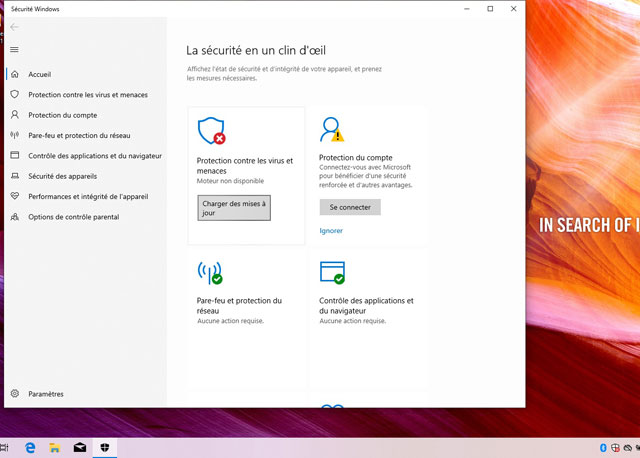Image resolution: width=640 pixels, height=458 pixels.
Task: Click the virus shield tile icon with red X
Action: pyautogui.click(x=211, y=131)
